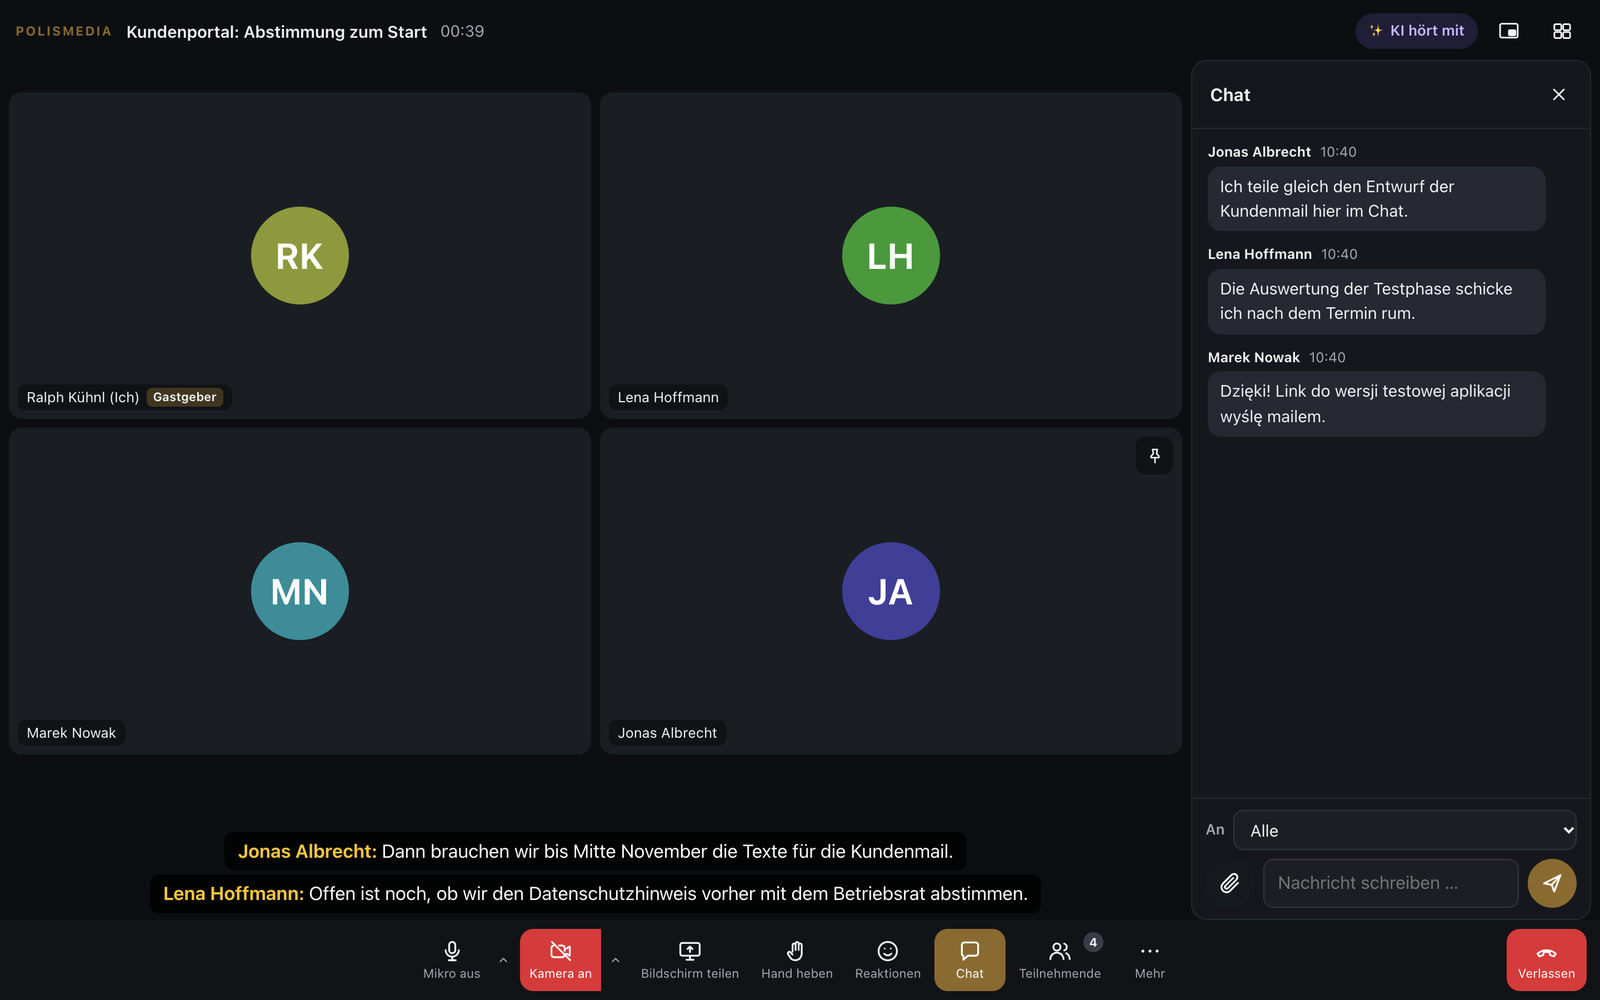This screenshot has height=1000, width=1600.
Task: Send the chat message with paper plane
Action: click(x=1552, y=883)
